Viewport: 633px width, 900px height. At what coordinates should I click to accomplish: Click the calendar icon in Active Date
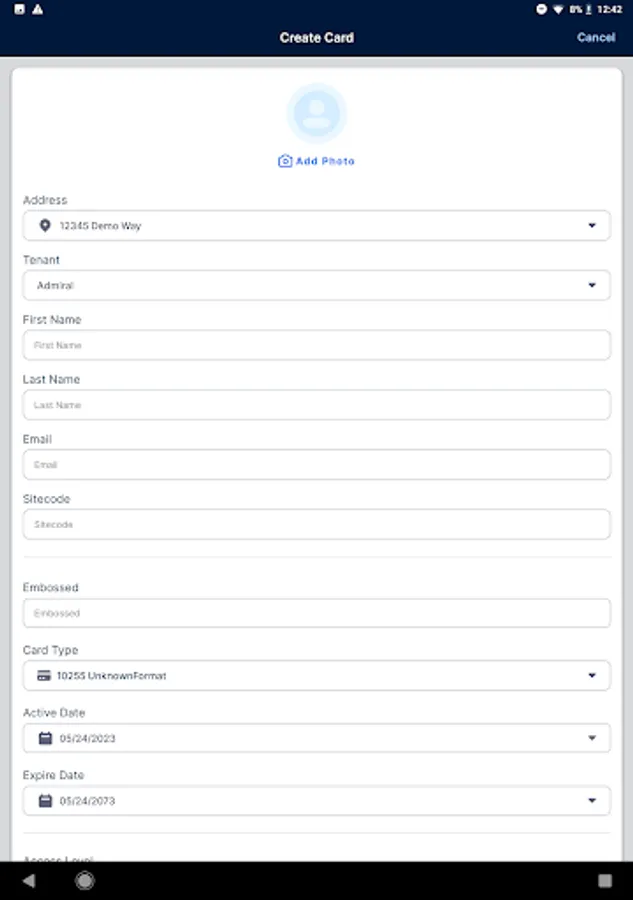44,738
